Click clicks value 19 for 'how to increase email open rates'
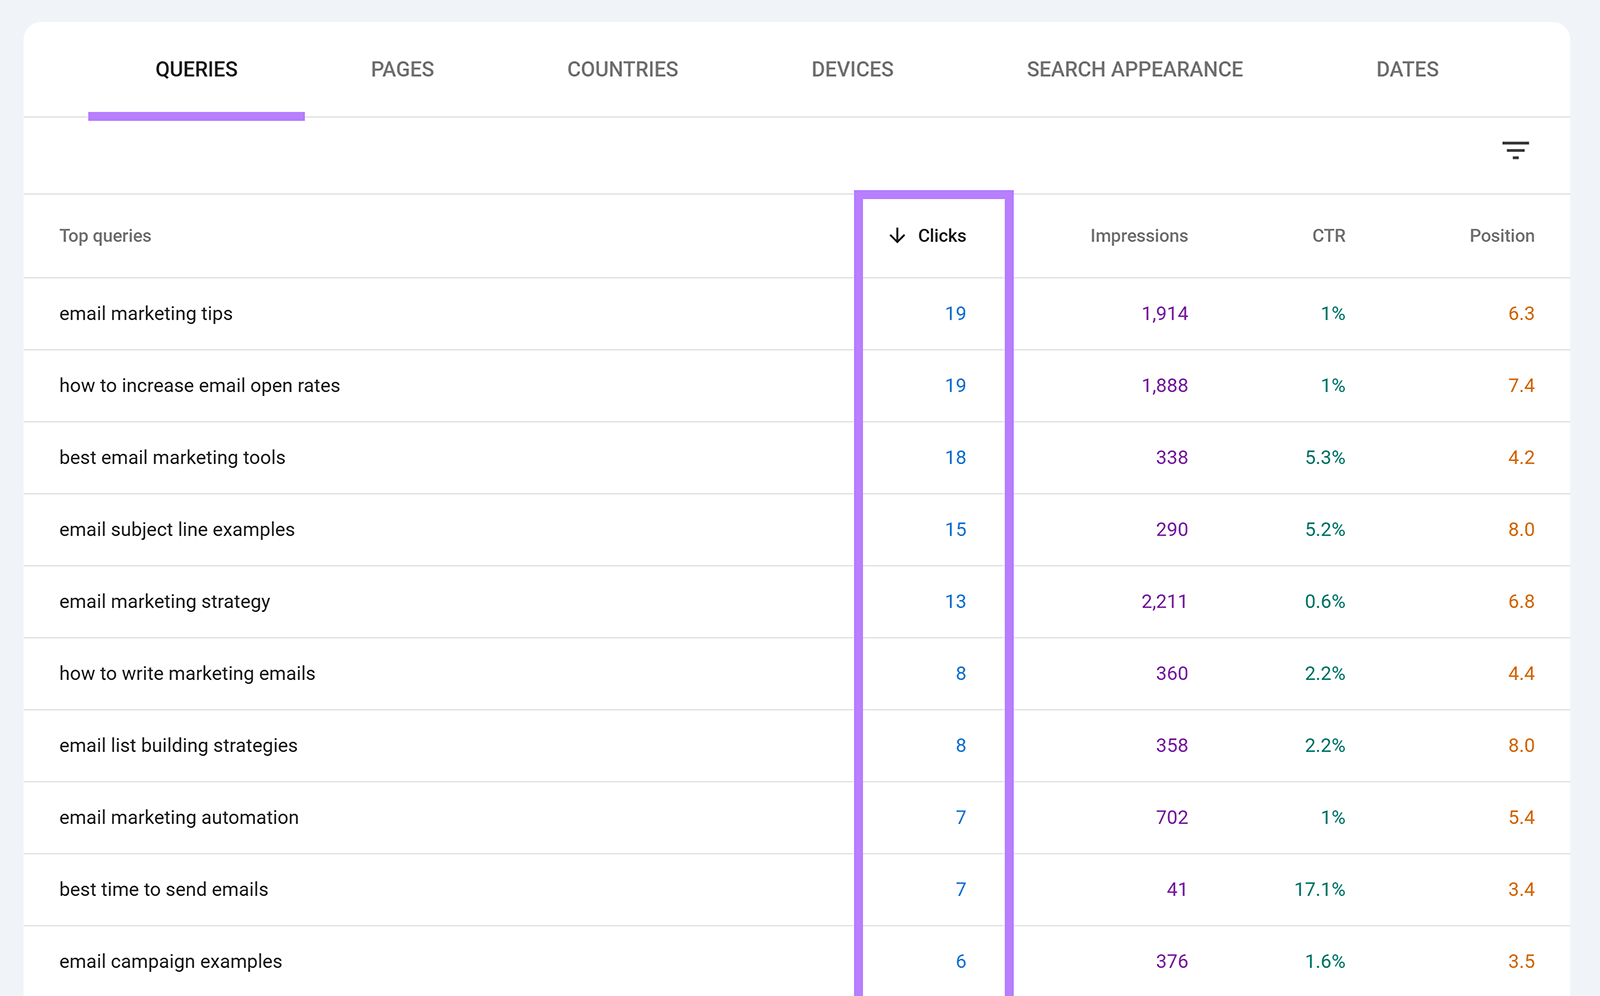Viewport: 1600px width, 996px height. click(956, 385)
